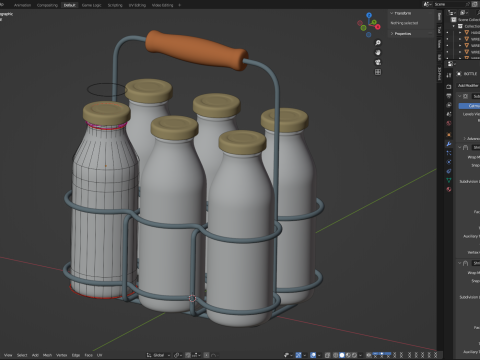Click the red X axis gizmo ball

tap(378, 27)
